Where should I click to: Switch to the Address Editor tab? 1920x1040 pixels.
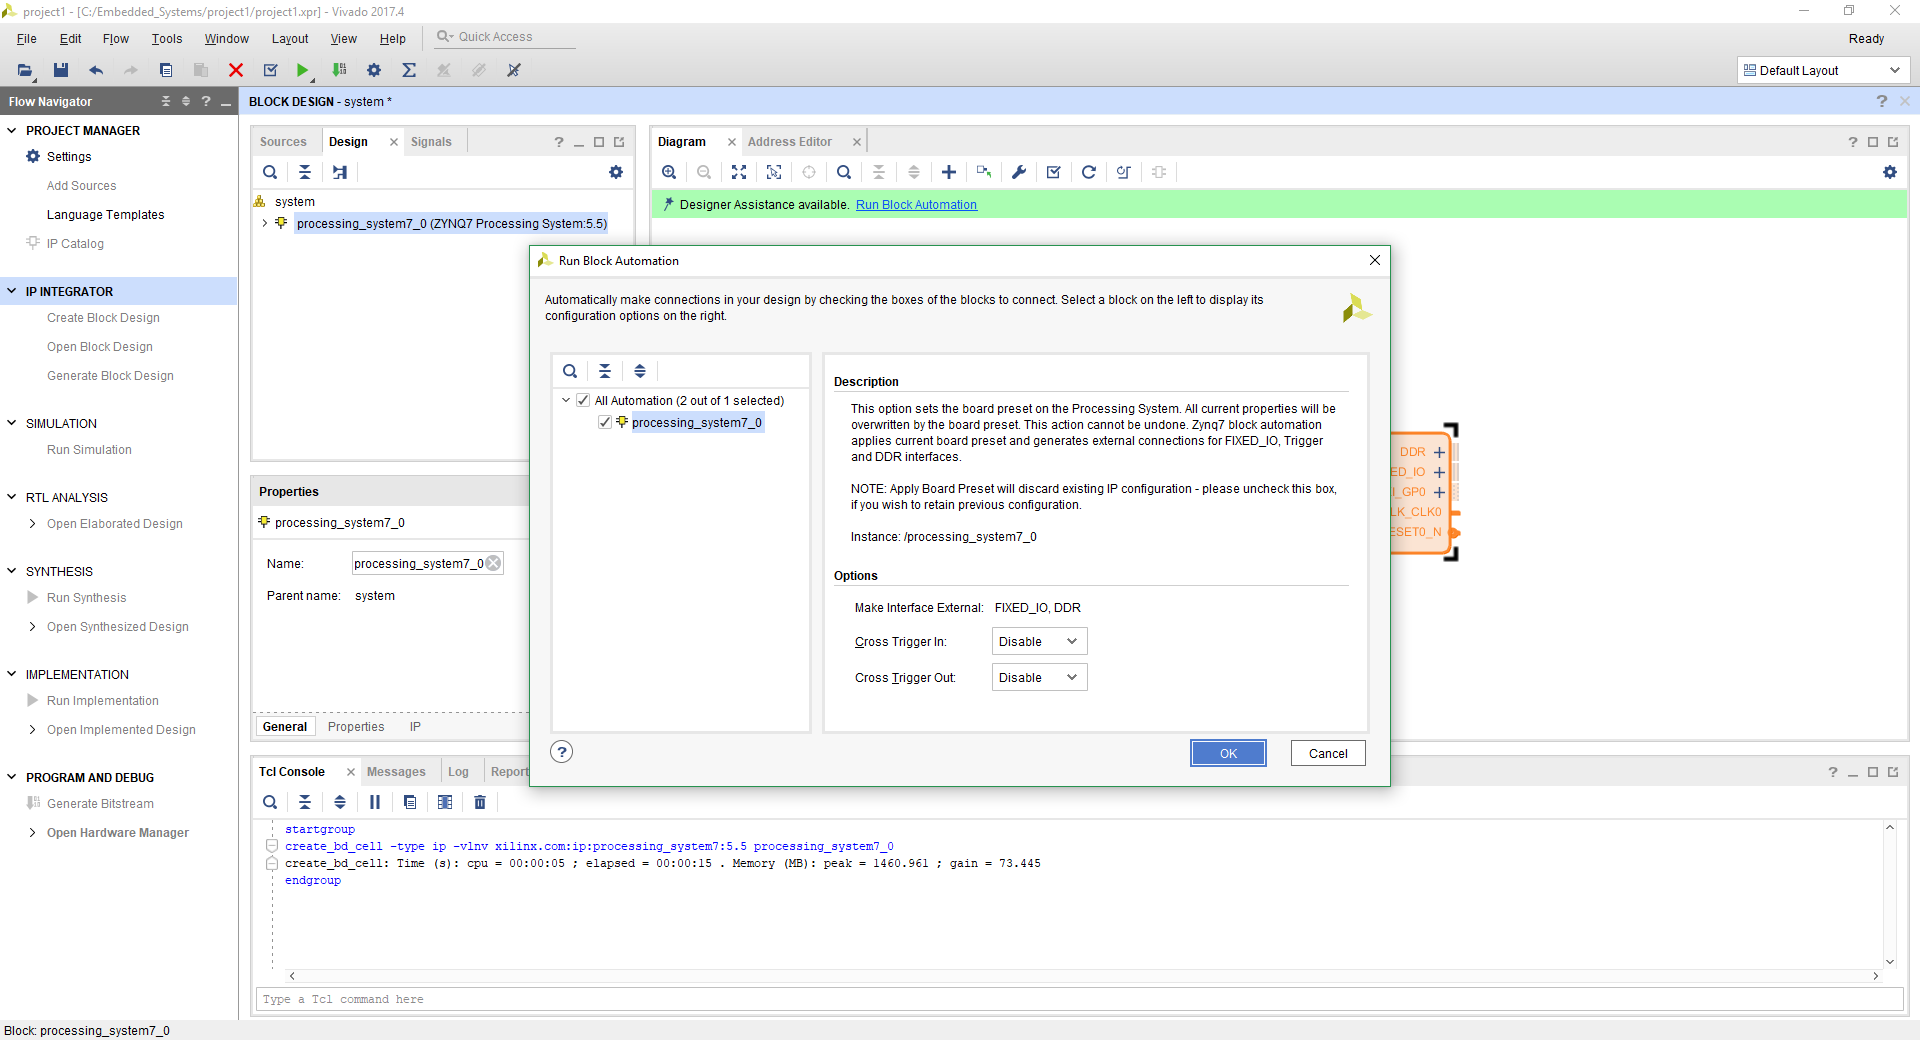[x=789, y=141]
